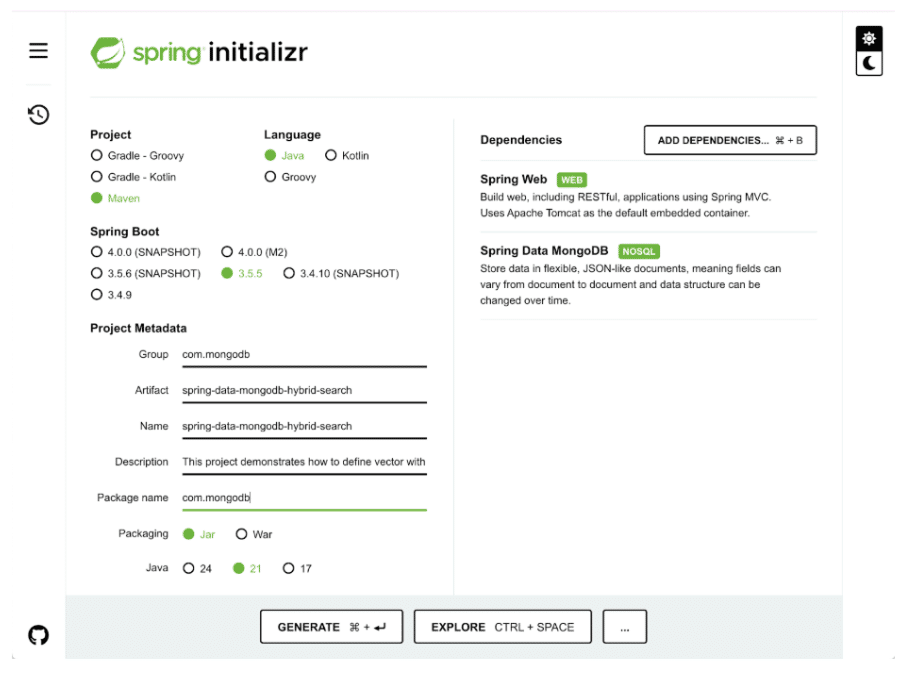Open the hamburger menu
Viewport: 899px width, 678px height.
tap(38, 51)
